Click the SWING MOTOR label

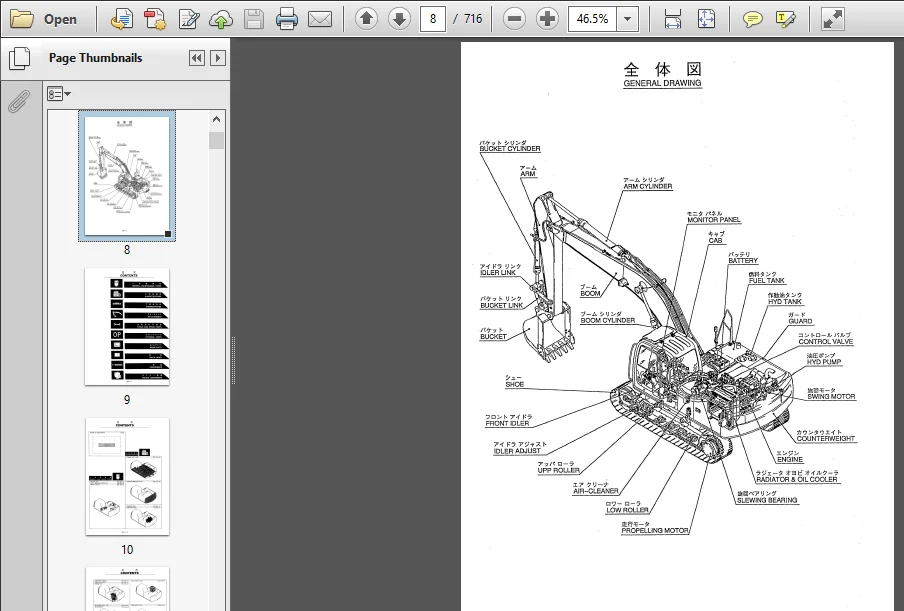coord(831,397)
